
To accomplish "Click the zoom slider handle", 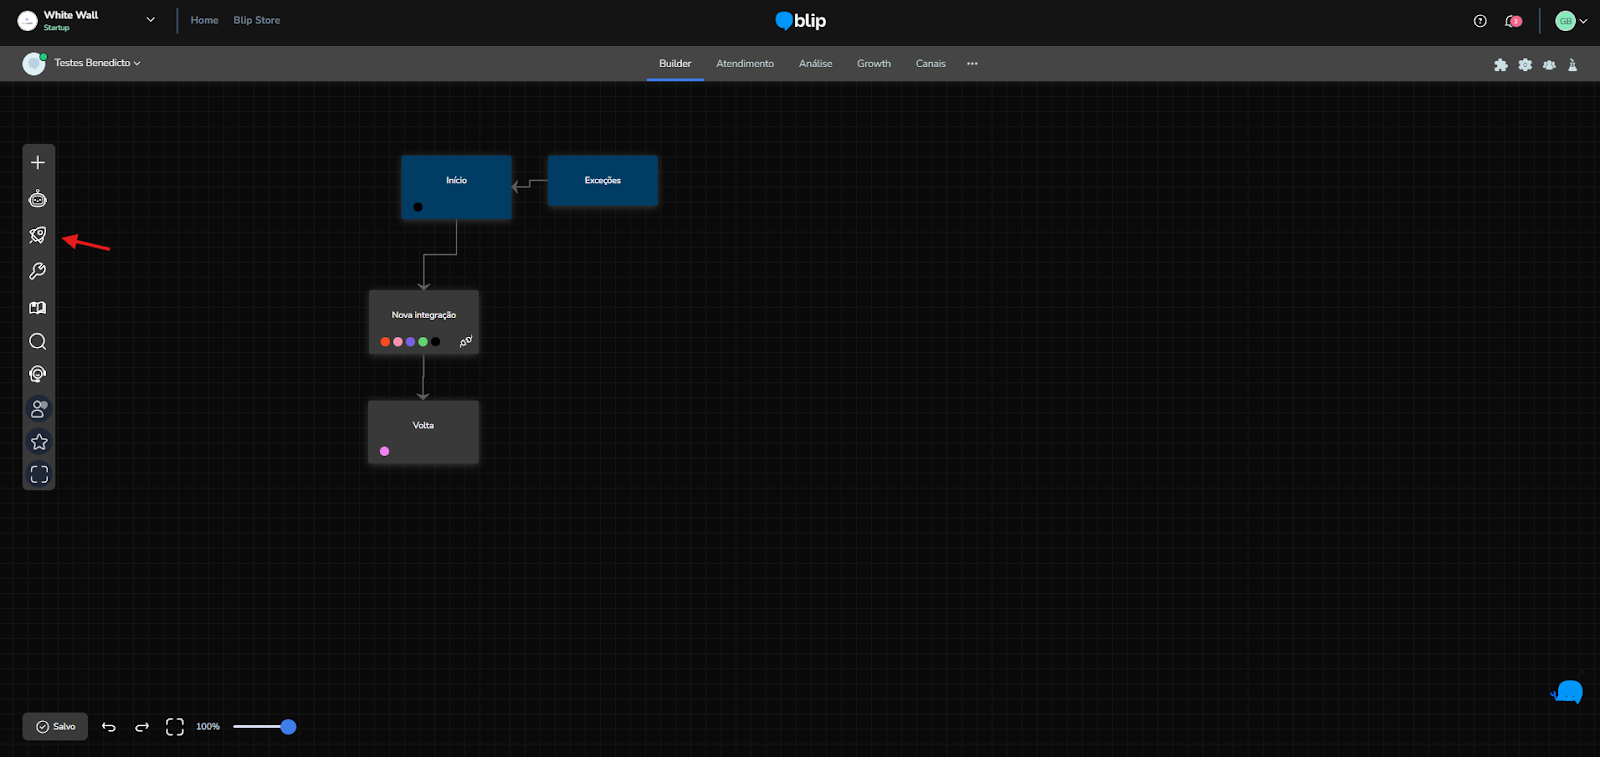I will pos(288,727).
